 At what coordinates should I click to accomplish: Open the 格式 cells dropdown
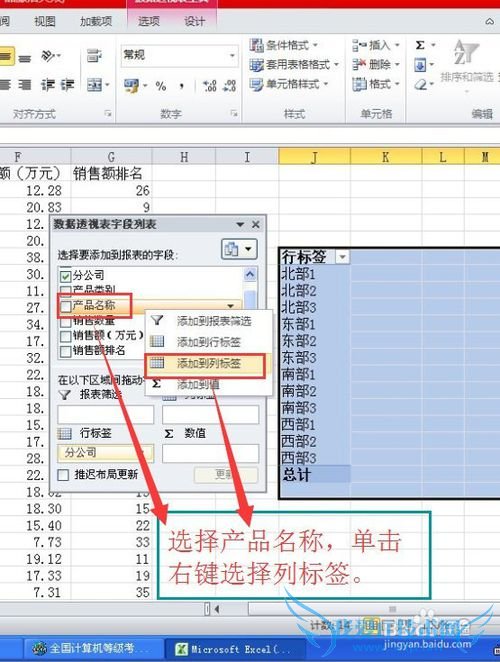pyautogui.click(x=376, y=84)
